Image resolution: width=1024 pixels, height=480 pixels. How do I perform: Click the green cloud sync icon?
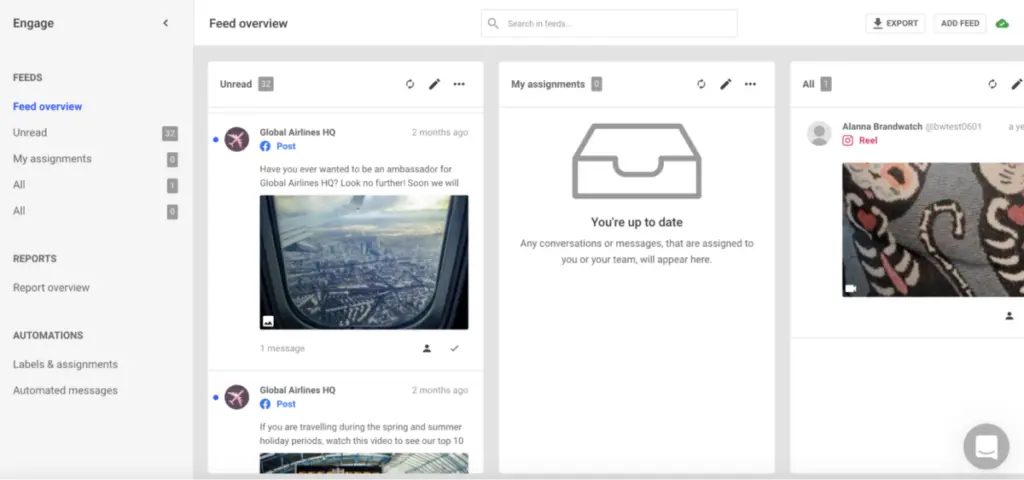click(x=1002, y=23)
